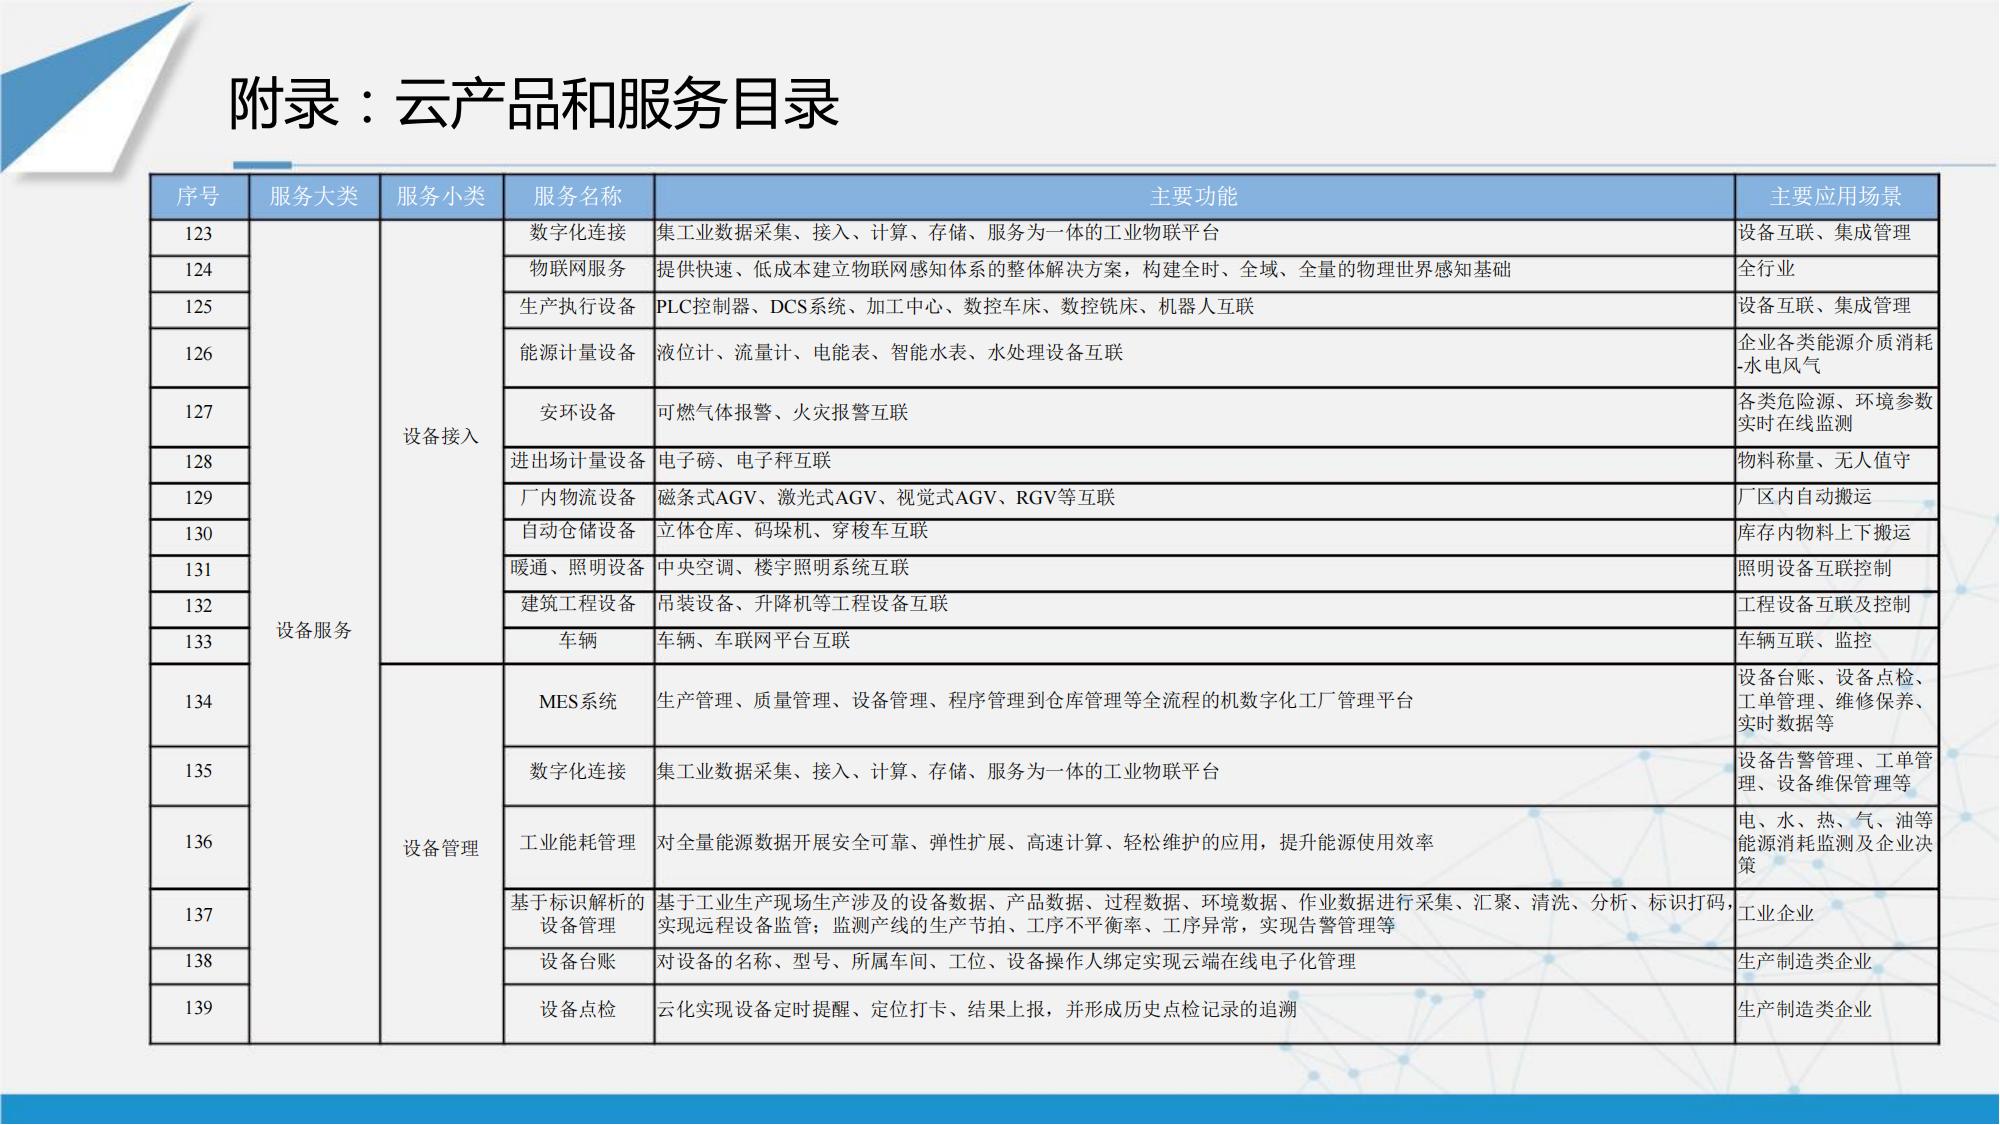Screen dimensions: 2000x1125
Task: Click the 工业能耗管理 service name
Action: pyautogui.click(x=578, y=843)
